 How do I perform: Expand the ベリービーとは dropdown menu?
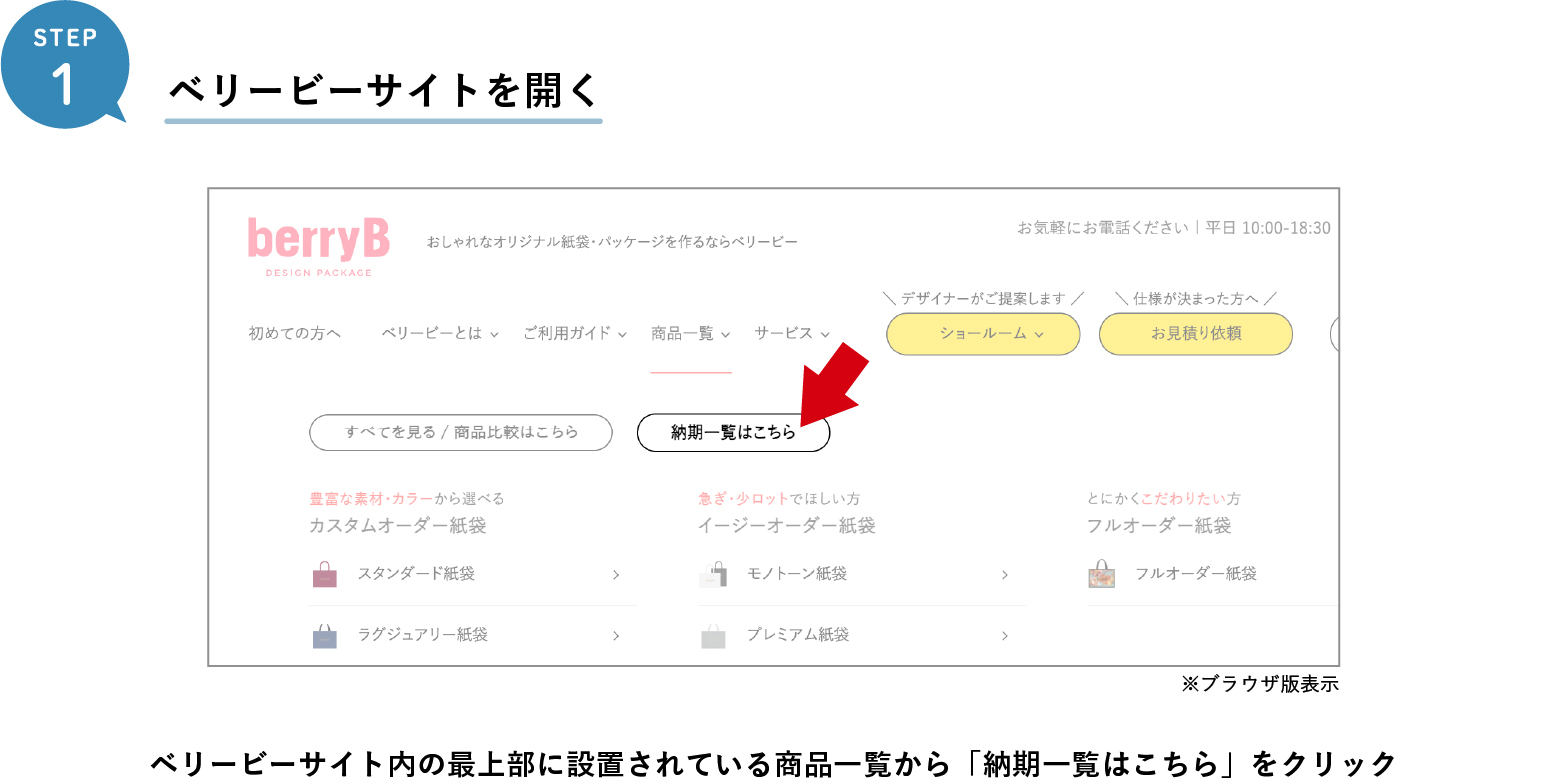click(439, 333)
